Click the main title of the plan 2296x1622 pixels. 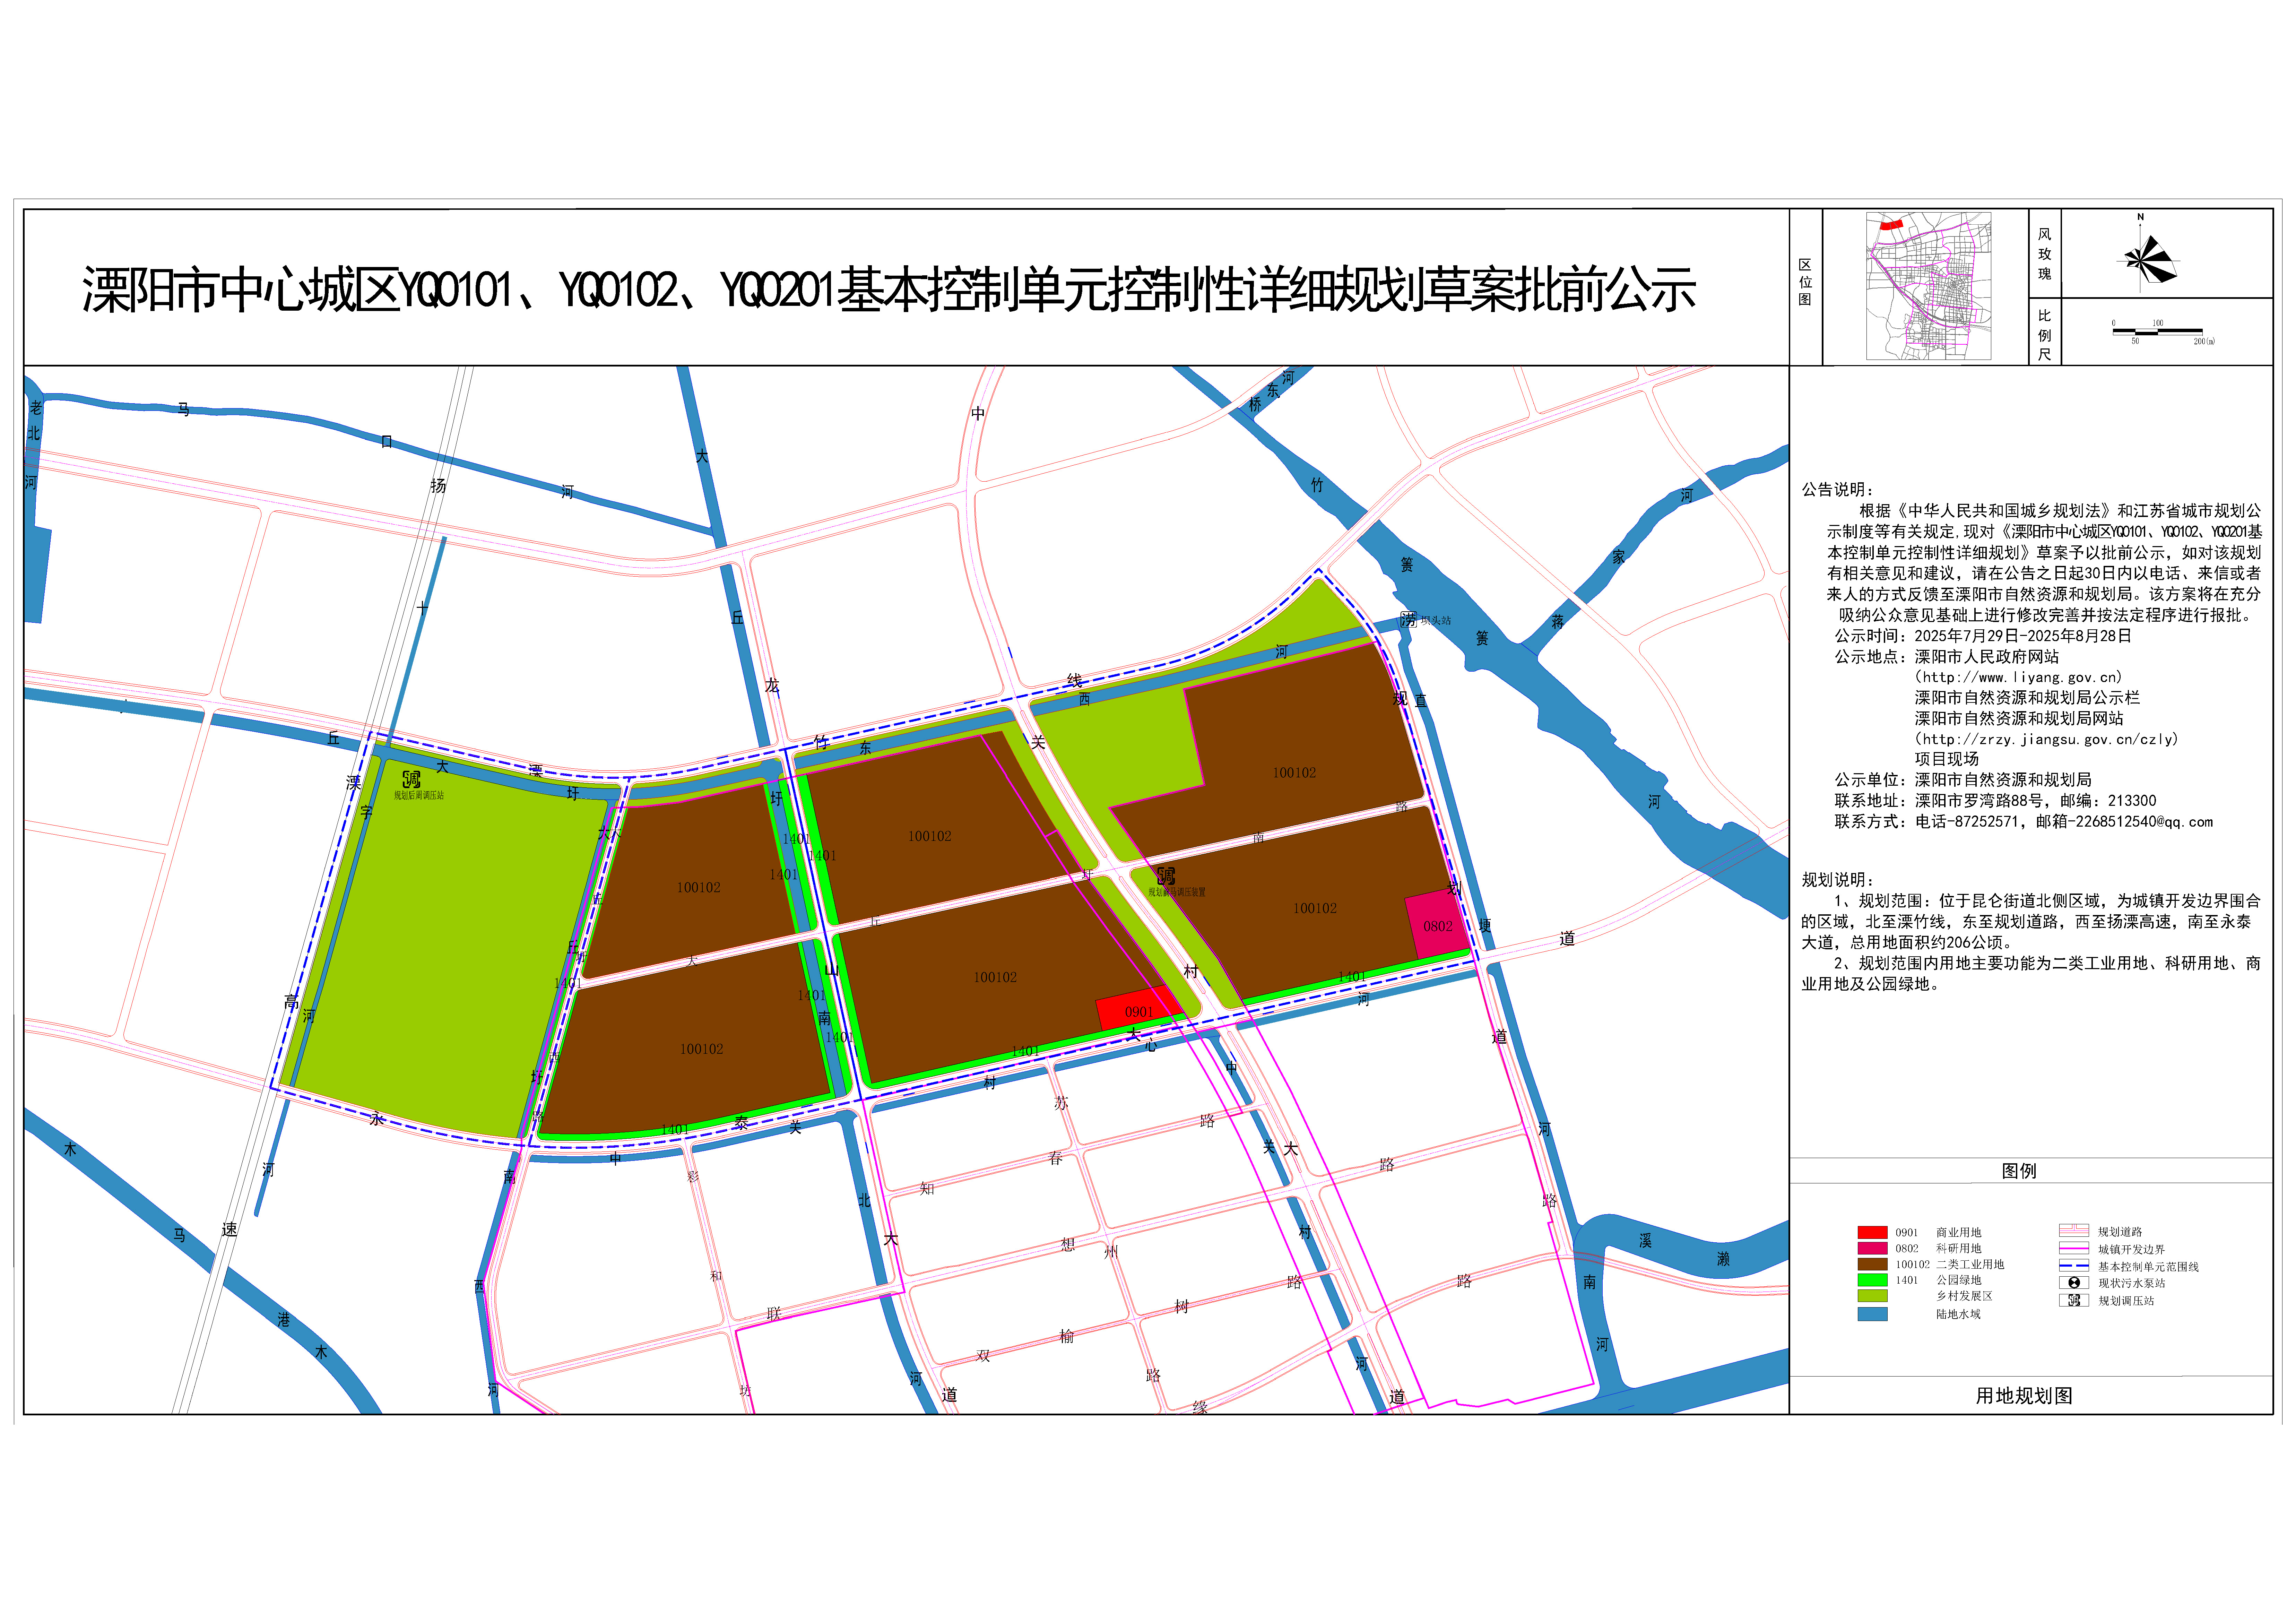tap(889, 290)
